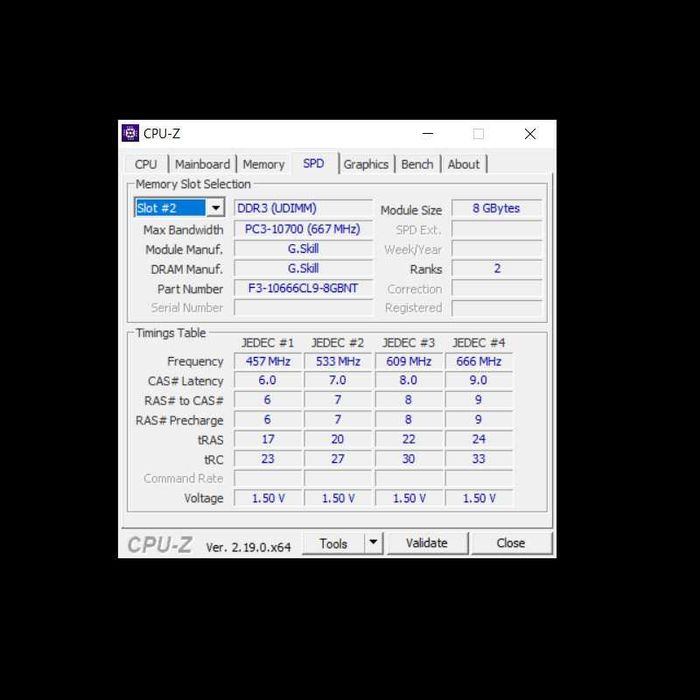The width and height of the screenshot is (700, 700).
Task: Go to the About tab
Action: [463, 164]
